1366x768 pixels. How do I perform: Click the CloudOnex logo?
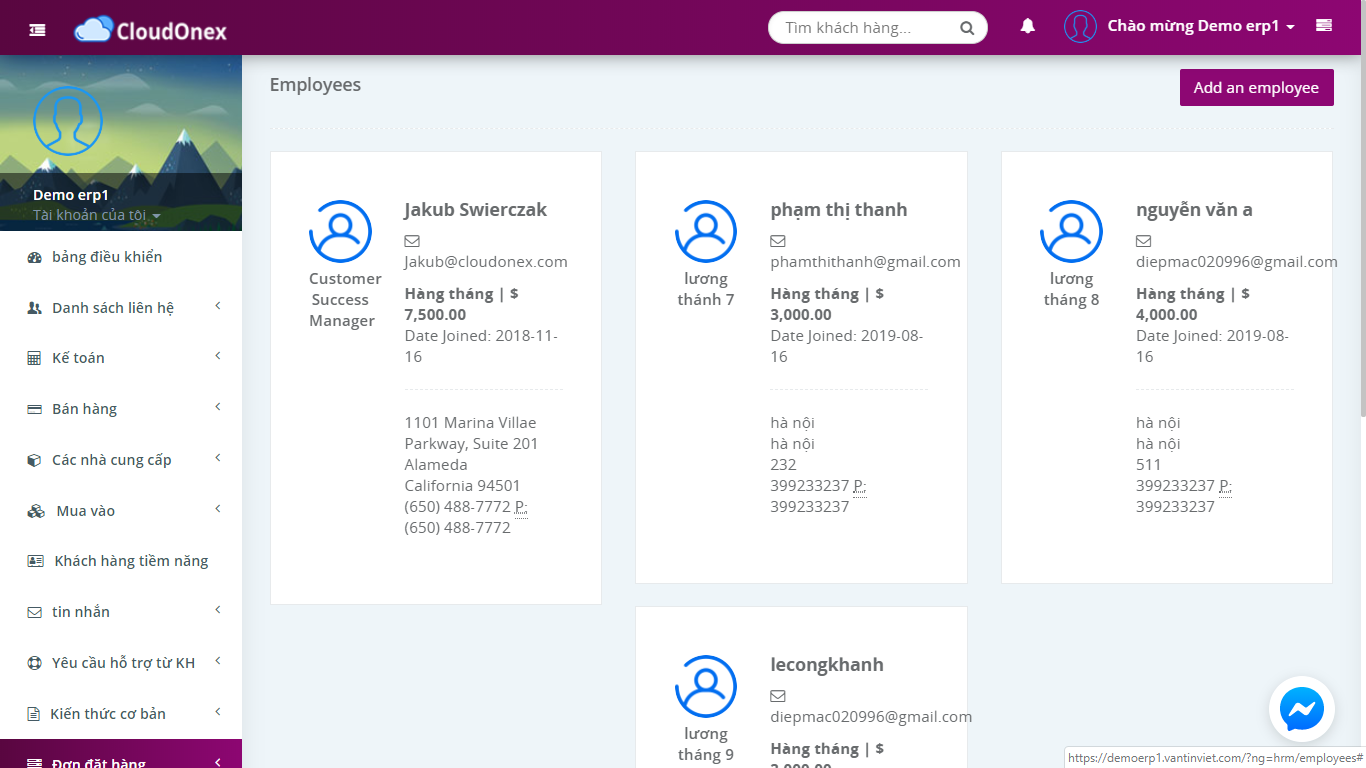pyautogui.click(x=151, y=29)
